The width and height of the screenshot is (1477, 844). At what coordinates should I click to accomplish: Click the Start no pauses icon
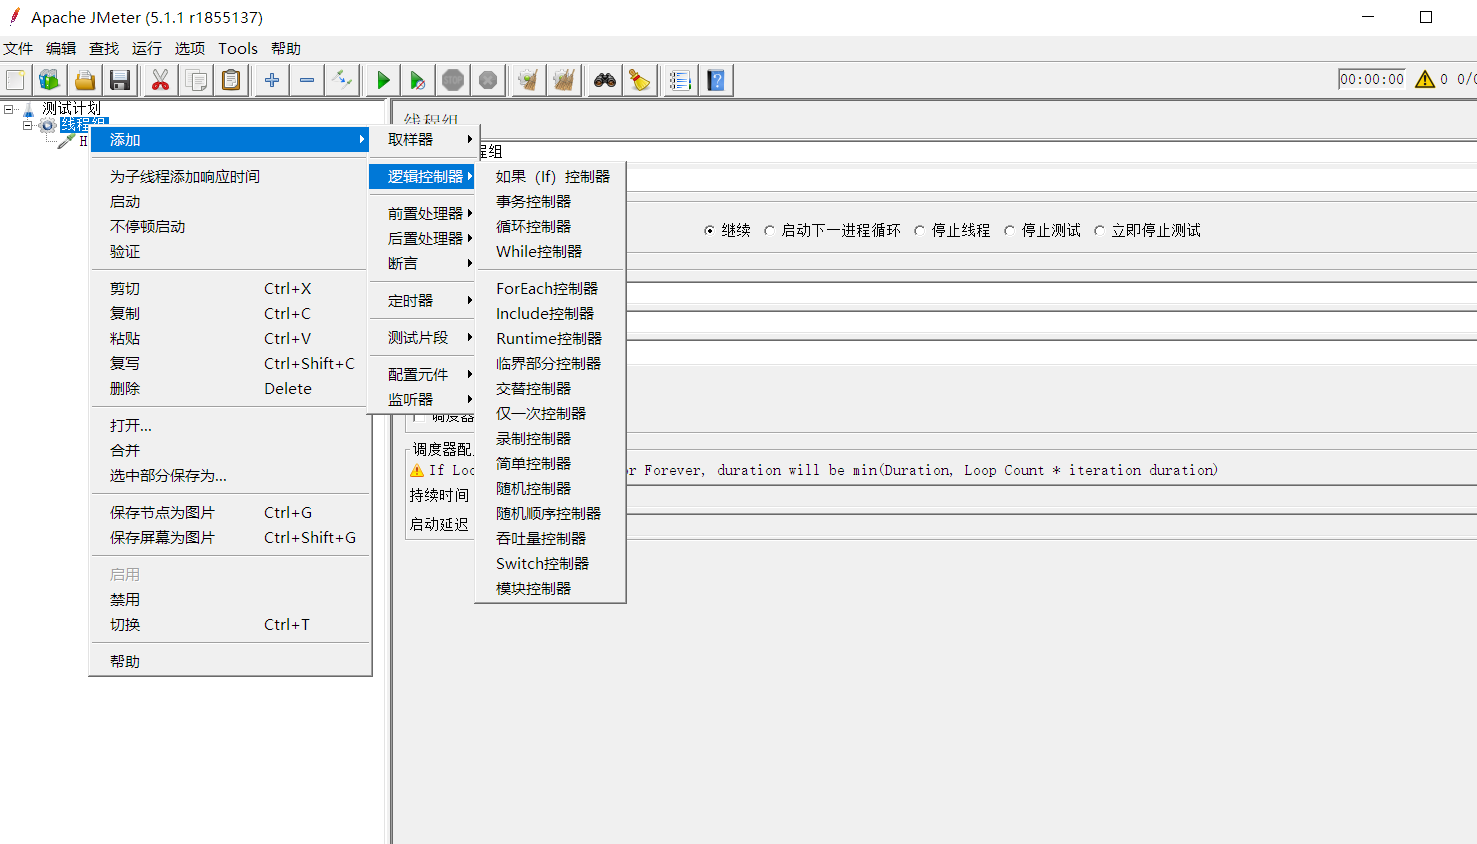(x=418, y=80)
